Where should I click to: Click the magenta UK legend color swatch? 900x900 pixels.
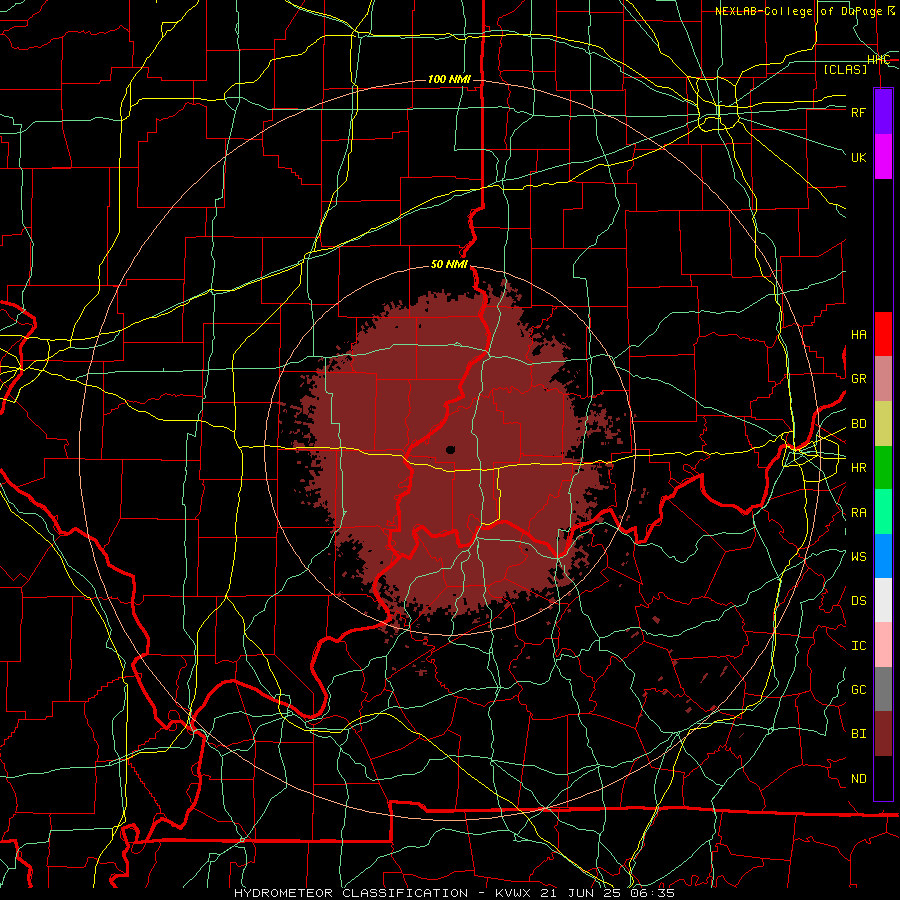(883, 157)
